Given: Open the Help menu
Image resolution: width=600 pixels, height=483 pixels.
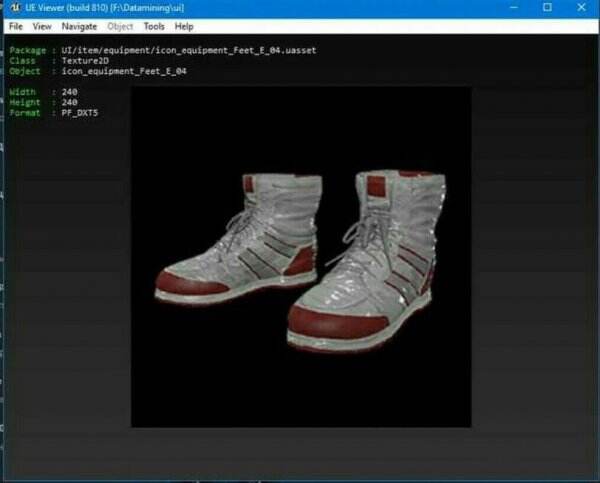Looking at the screenshot, I should (184, 26).
